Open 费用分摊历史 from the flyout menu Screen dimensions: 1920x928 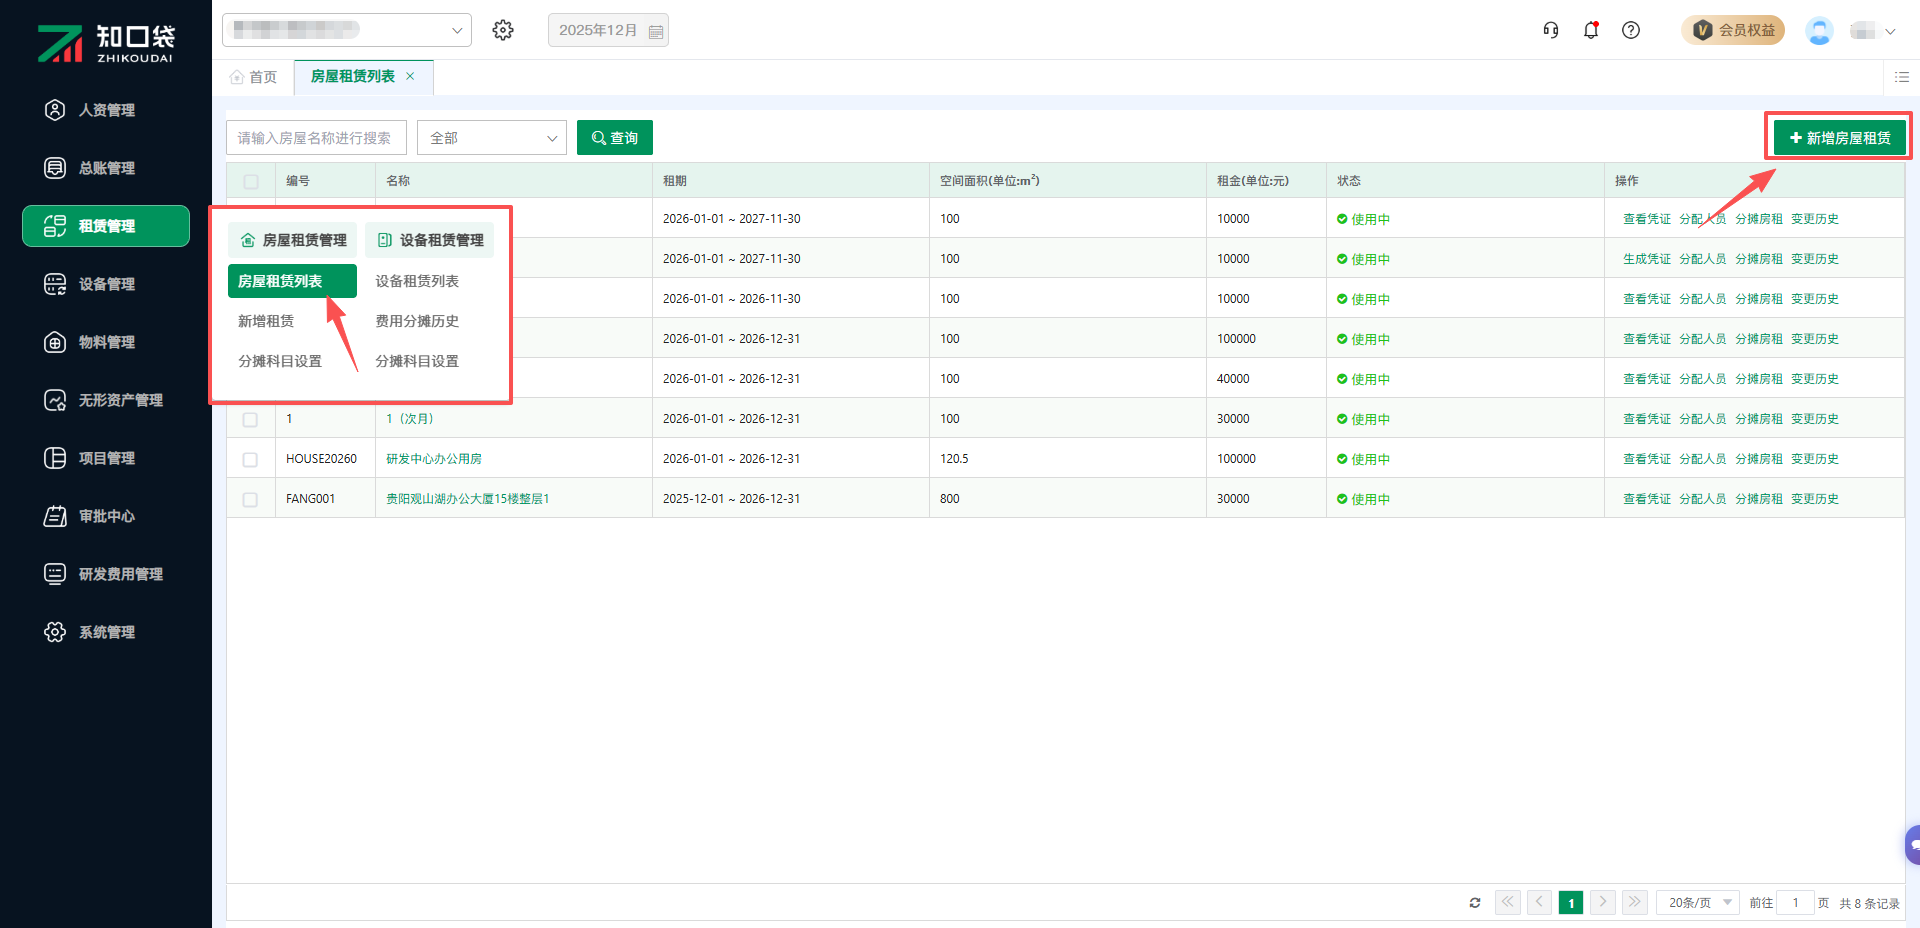point(417,321)
